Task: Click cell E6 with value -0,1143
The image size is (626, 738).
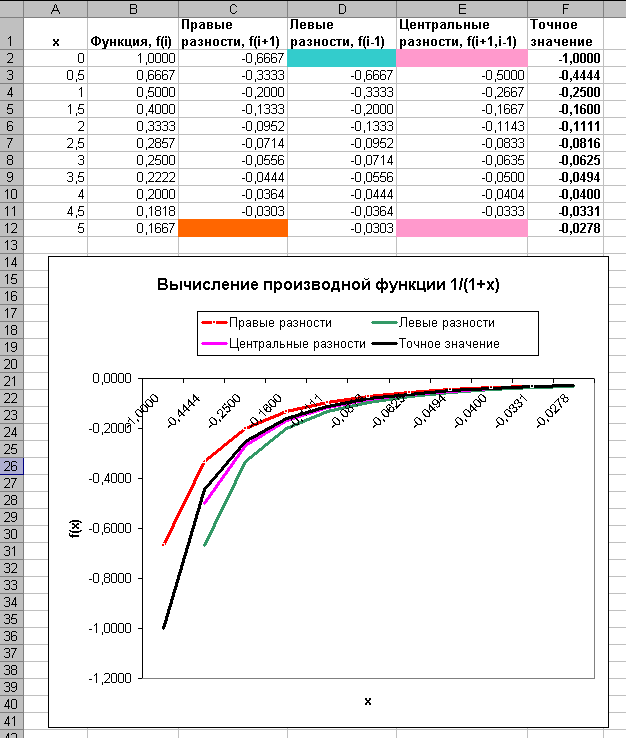Action: [462, 126]
